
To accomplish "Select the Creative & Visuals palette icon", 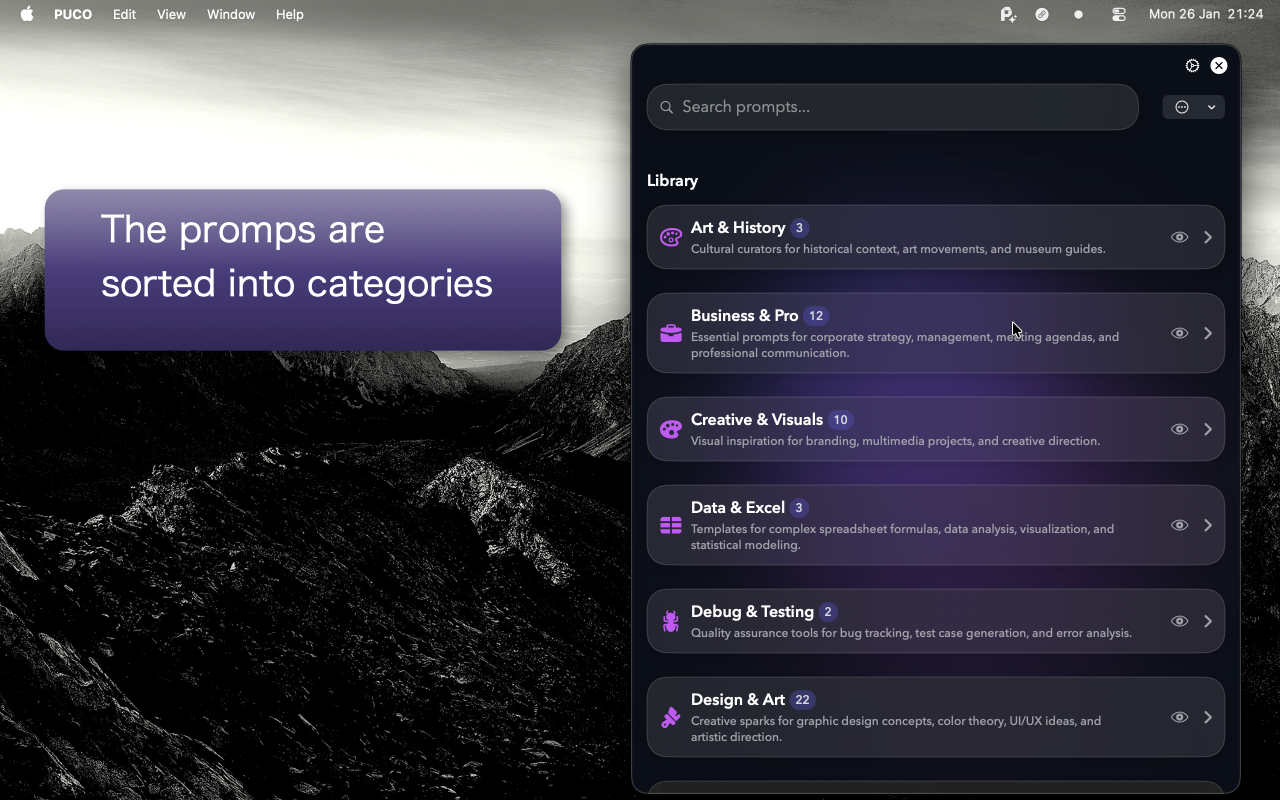I will (x=670, y=429).
